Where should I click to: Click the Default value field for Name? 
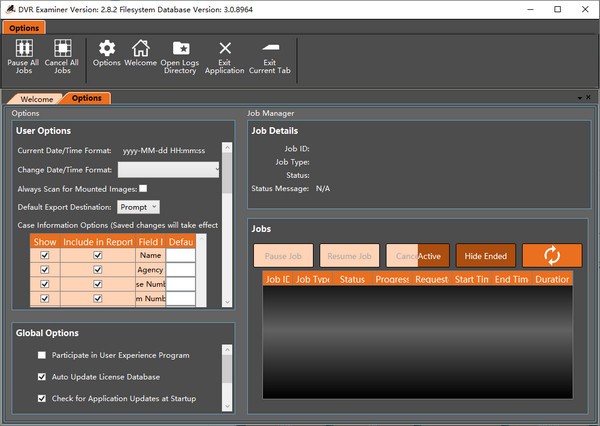(180, 256)
